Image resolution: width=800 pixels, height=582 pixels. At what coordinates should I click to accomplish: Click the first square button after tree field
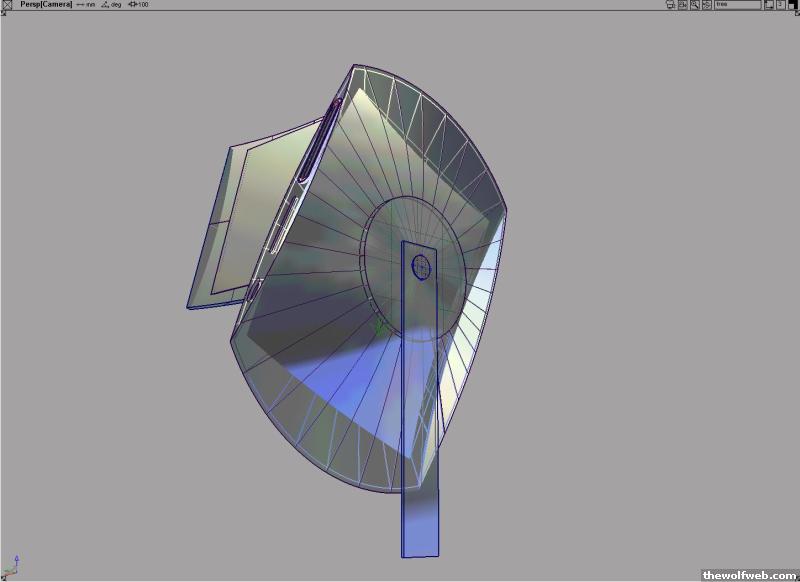768,5
